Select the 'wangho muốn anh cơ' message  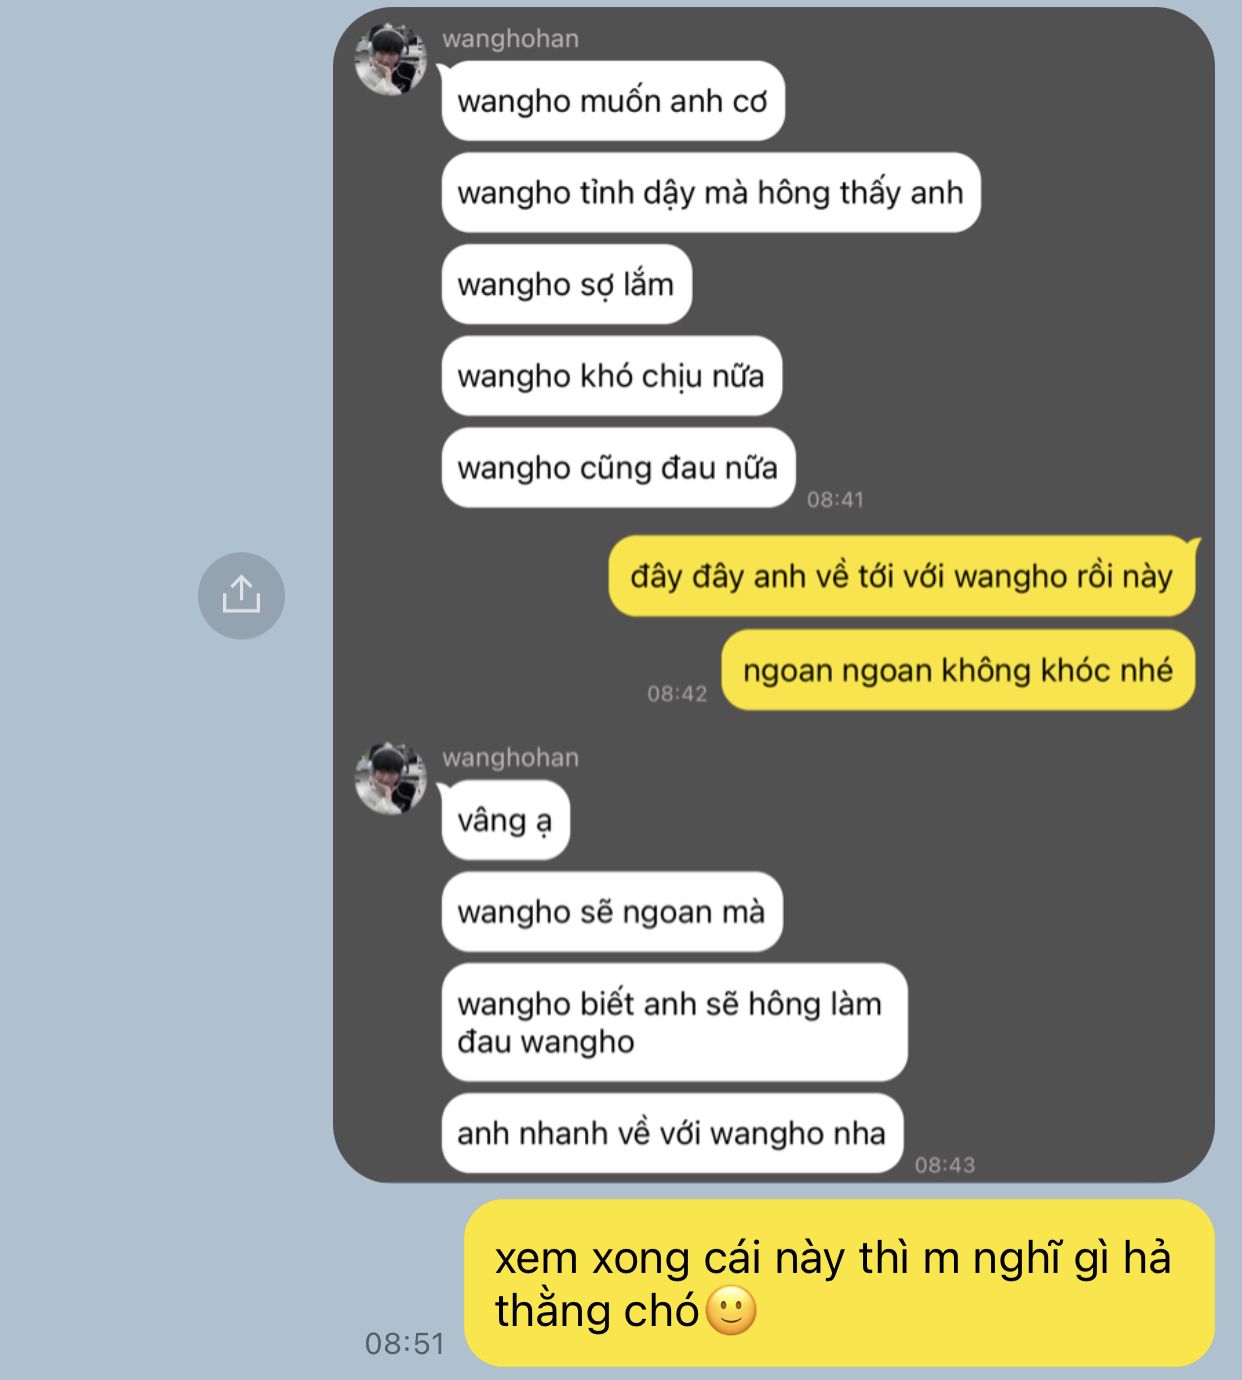click(x=613, y=101)
